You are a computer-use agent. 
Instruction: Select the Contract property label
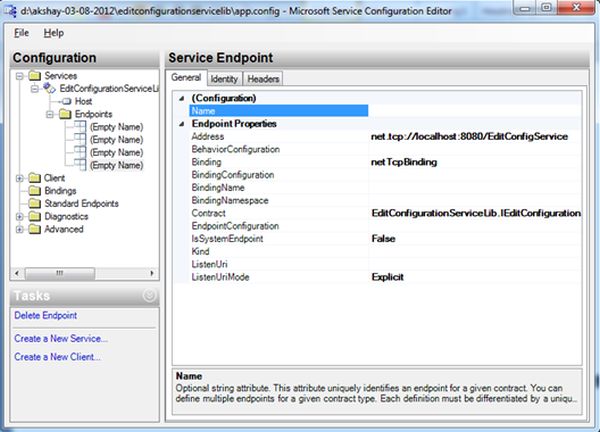pos(209,213)
